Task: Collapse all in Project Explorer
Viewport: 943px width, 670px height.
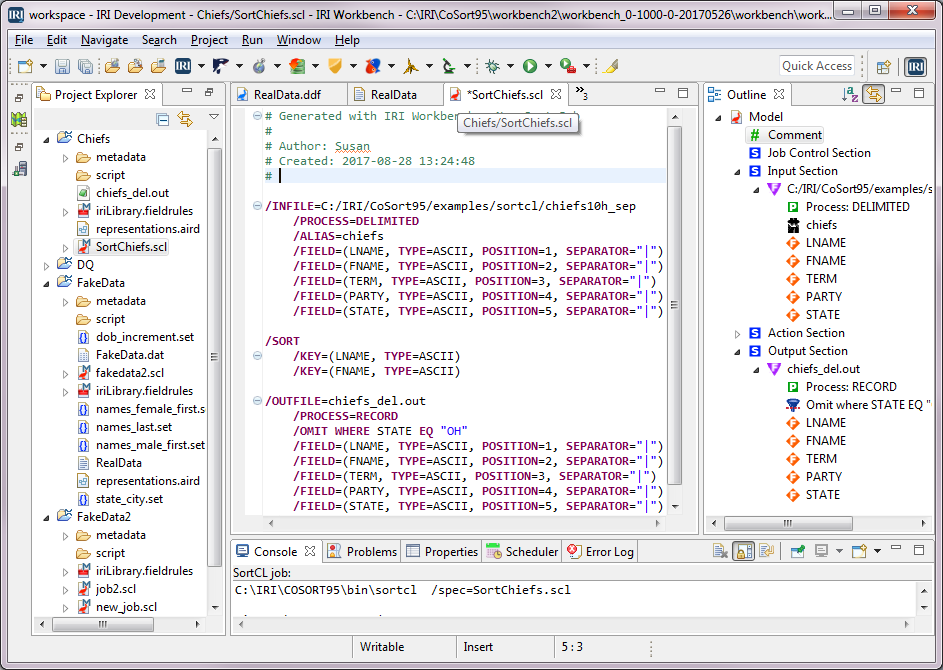Action: (x=162, y=119)
